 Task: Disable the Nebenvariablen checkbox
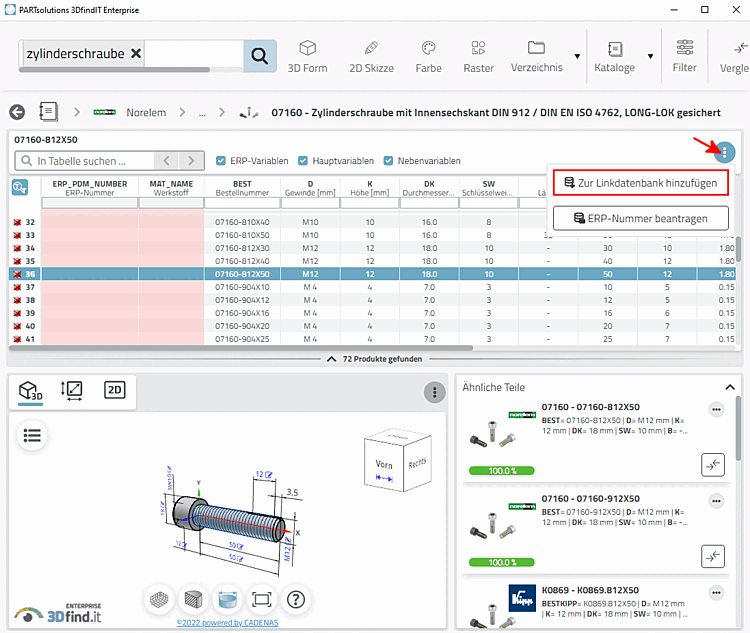tap(389, 161)
